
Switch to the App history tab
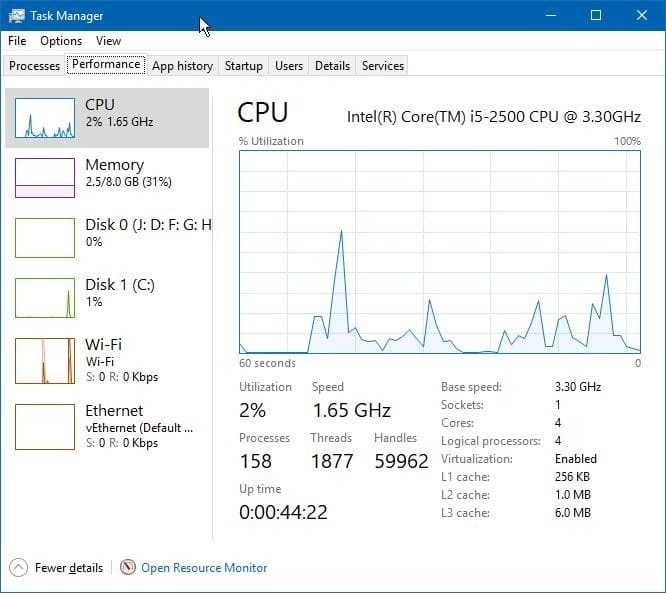coord(182,66)
